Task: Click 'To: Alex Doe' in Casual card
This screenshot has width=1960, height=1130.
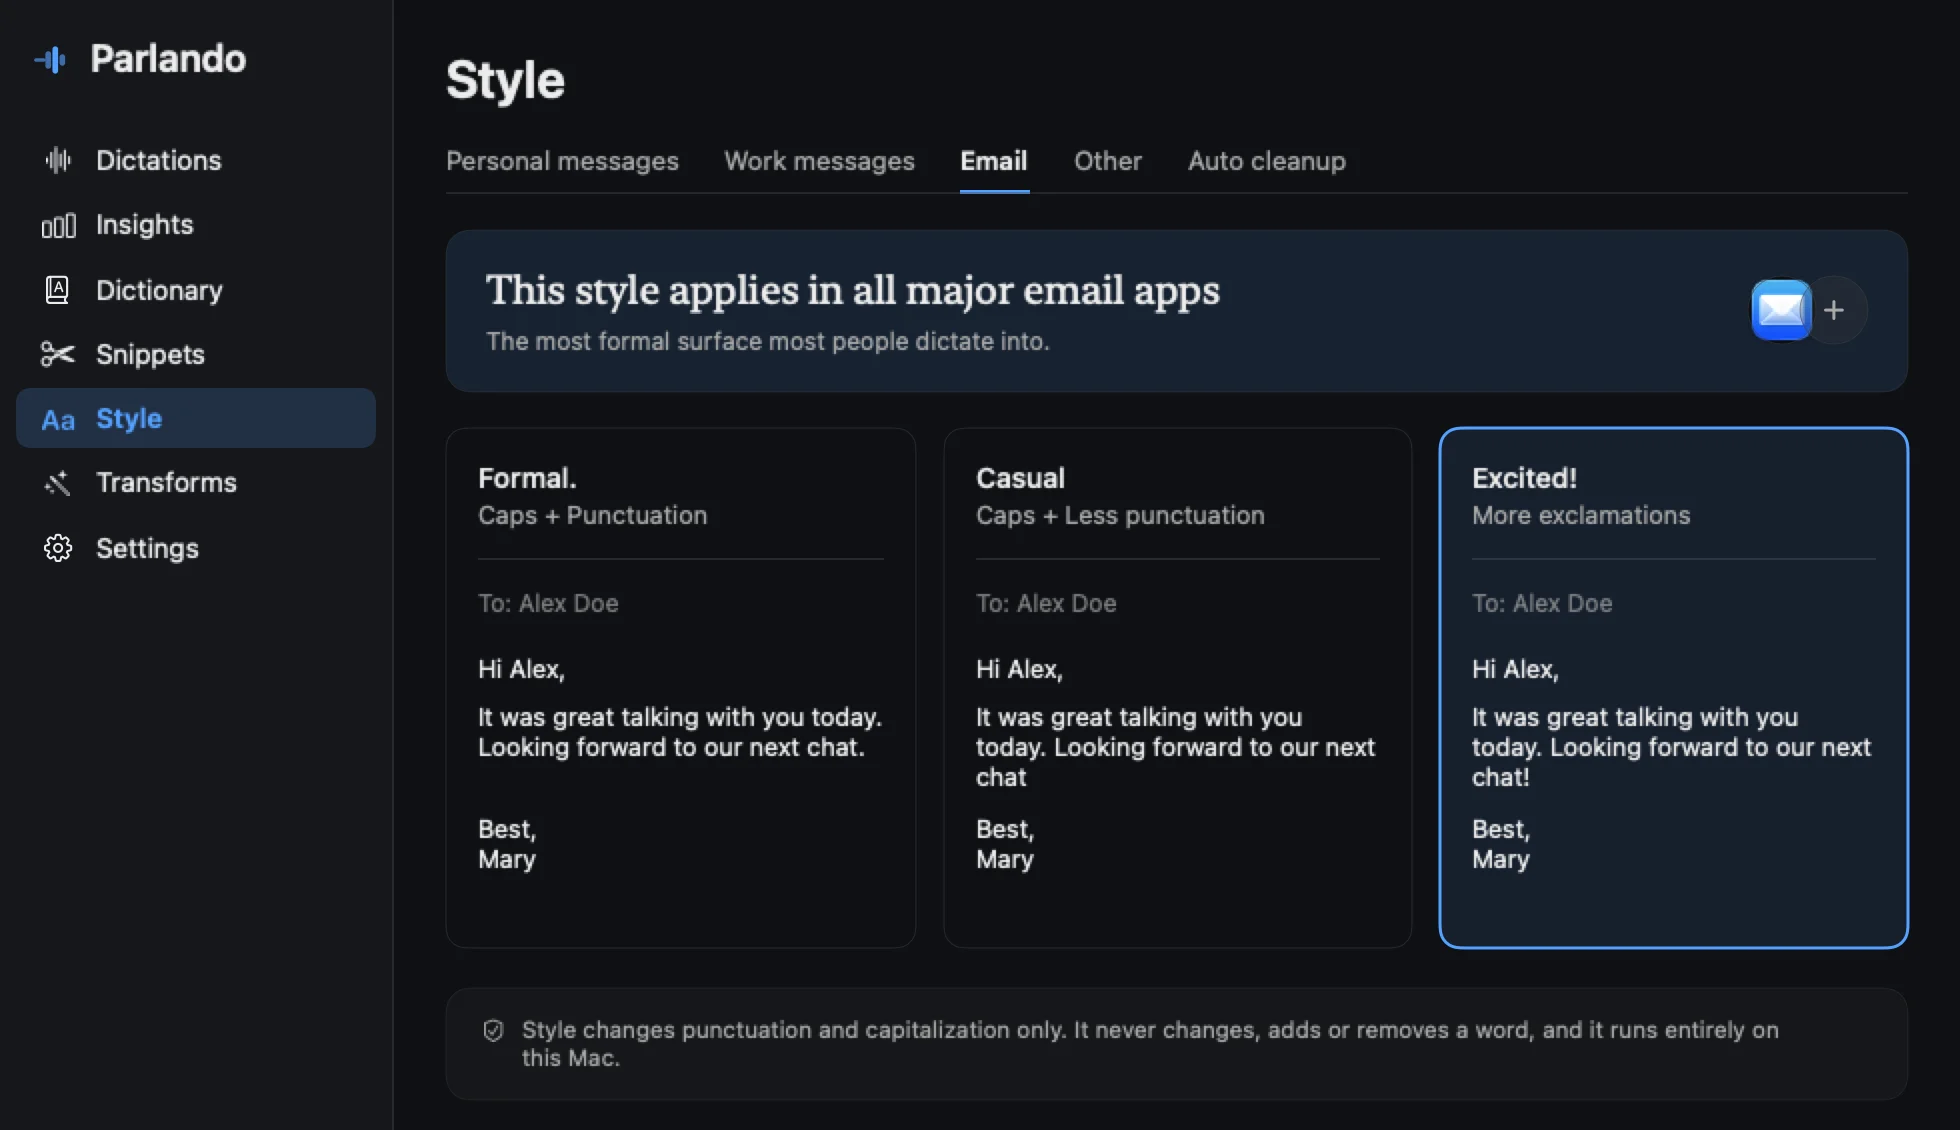Action: [1046, 603]
